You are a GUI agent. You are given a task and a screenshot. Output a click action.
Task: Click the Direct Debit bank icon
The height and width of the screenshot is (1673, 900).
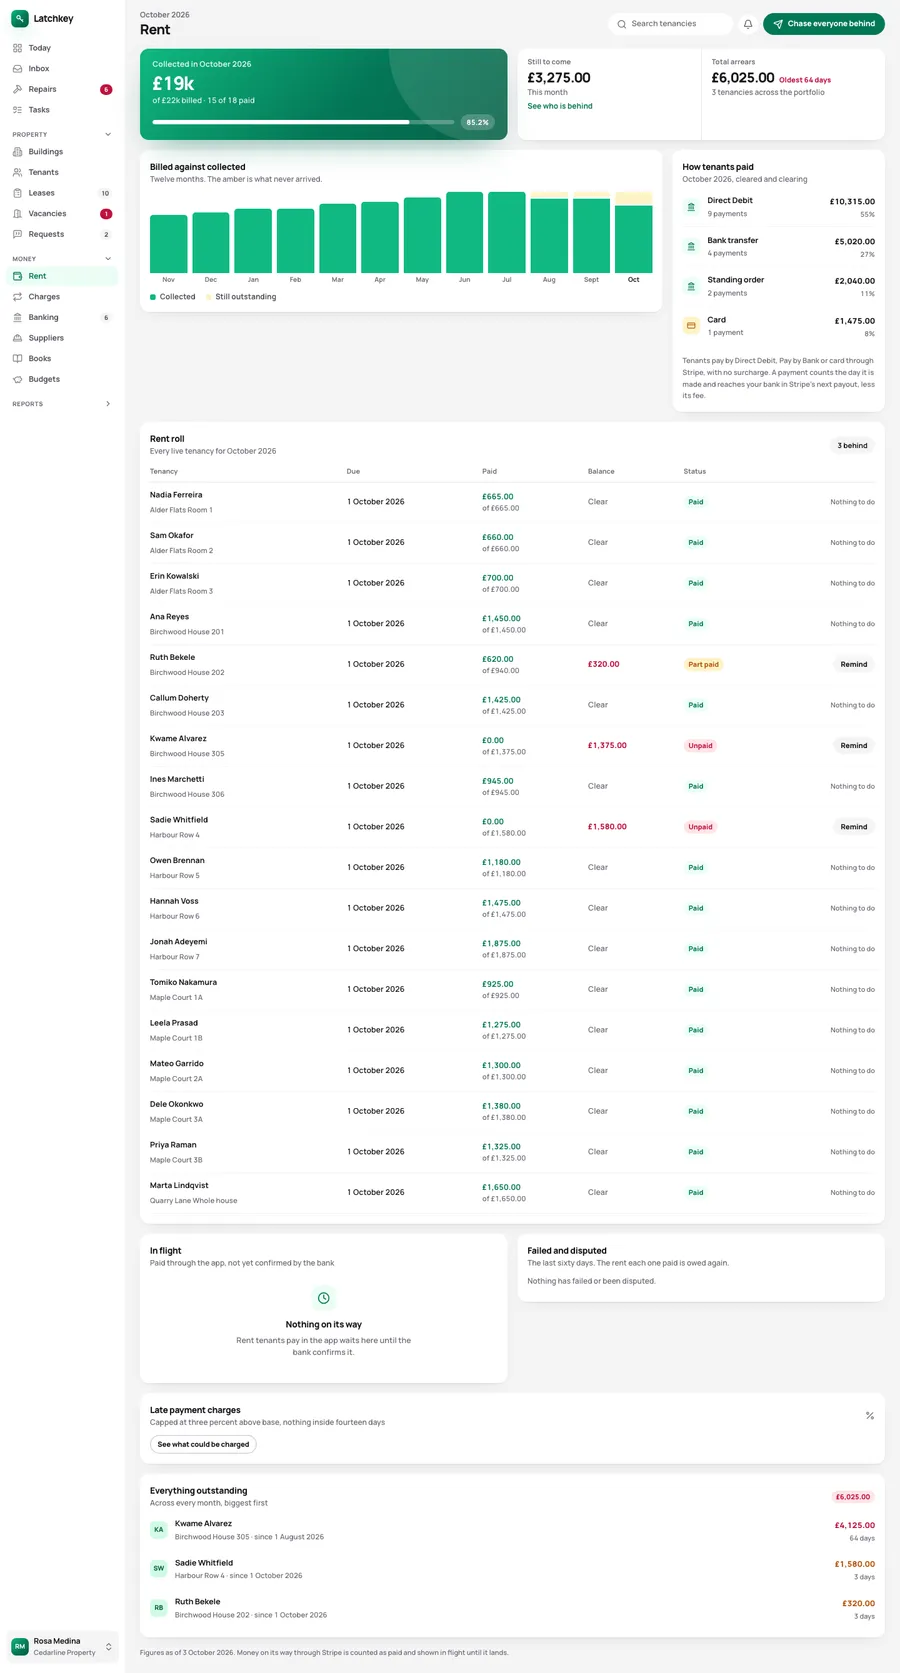(x=691, y=207)
